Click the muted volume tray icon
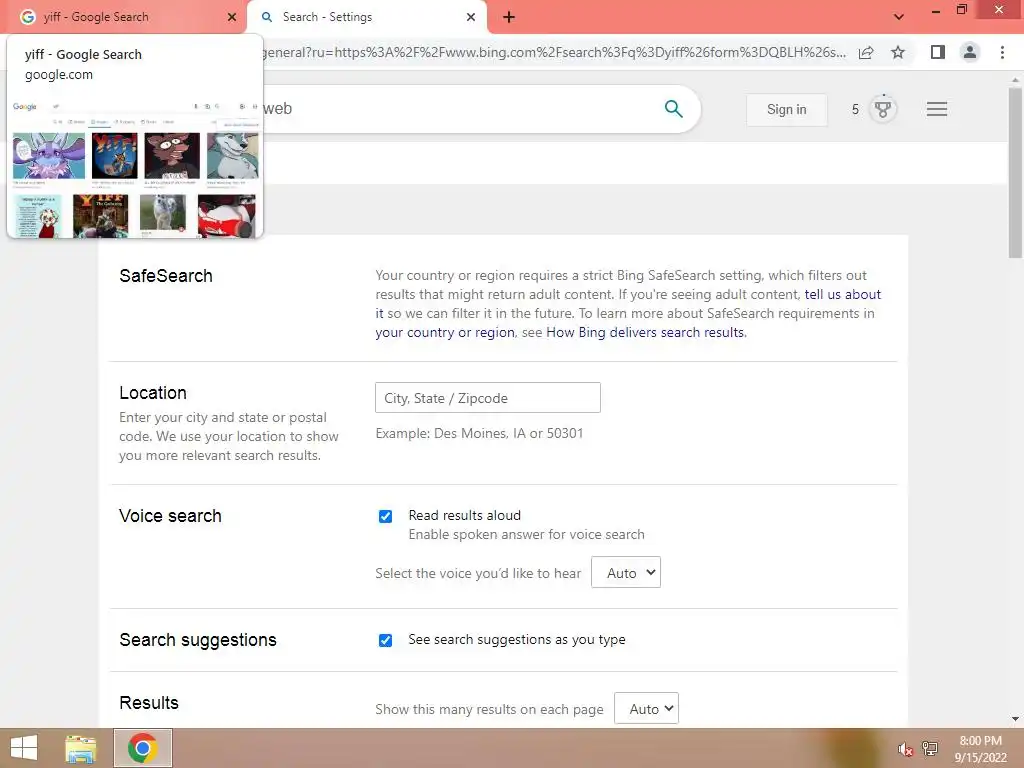The width and height of the screenshot is (1024, 768). [x=905, y=749]
